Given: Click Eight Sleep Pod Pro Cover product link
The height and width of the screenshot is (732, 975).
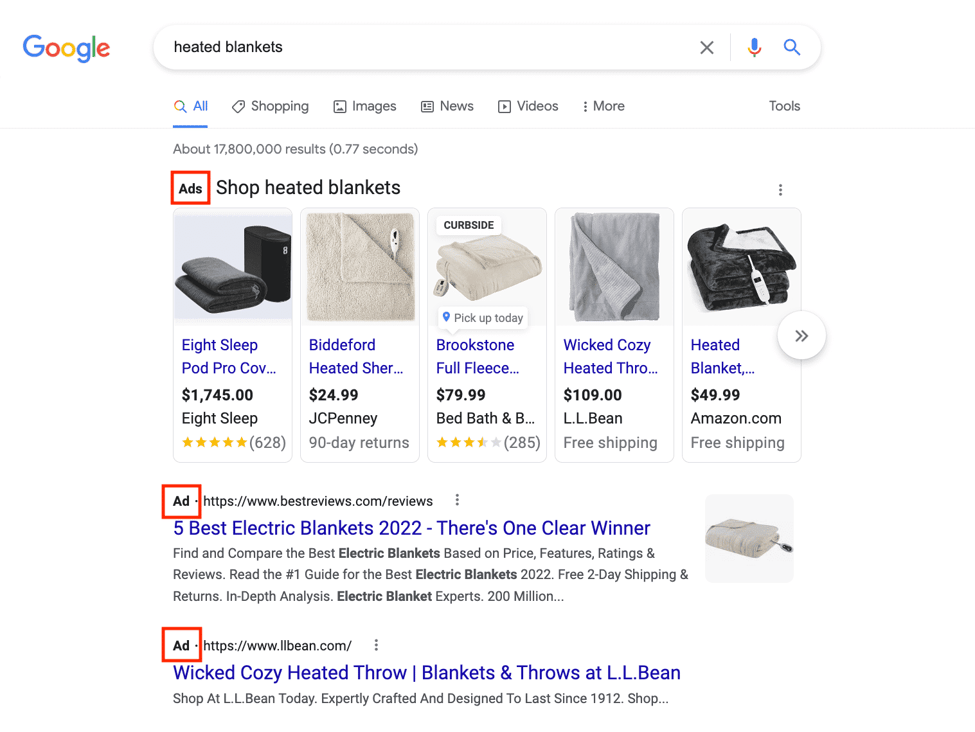Looking at the screenshot, I should coord(229,356).
